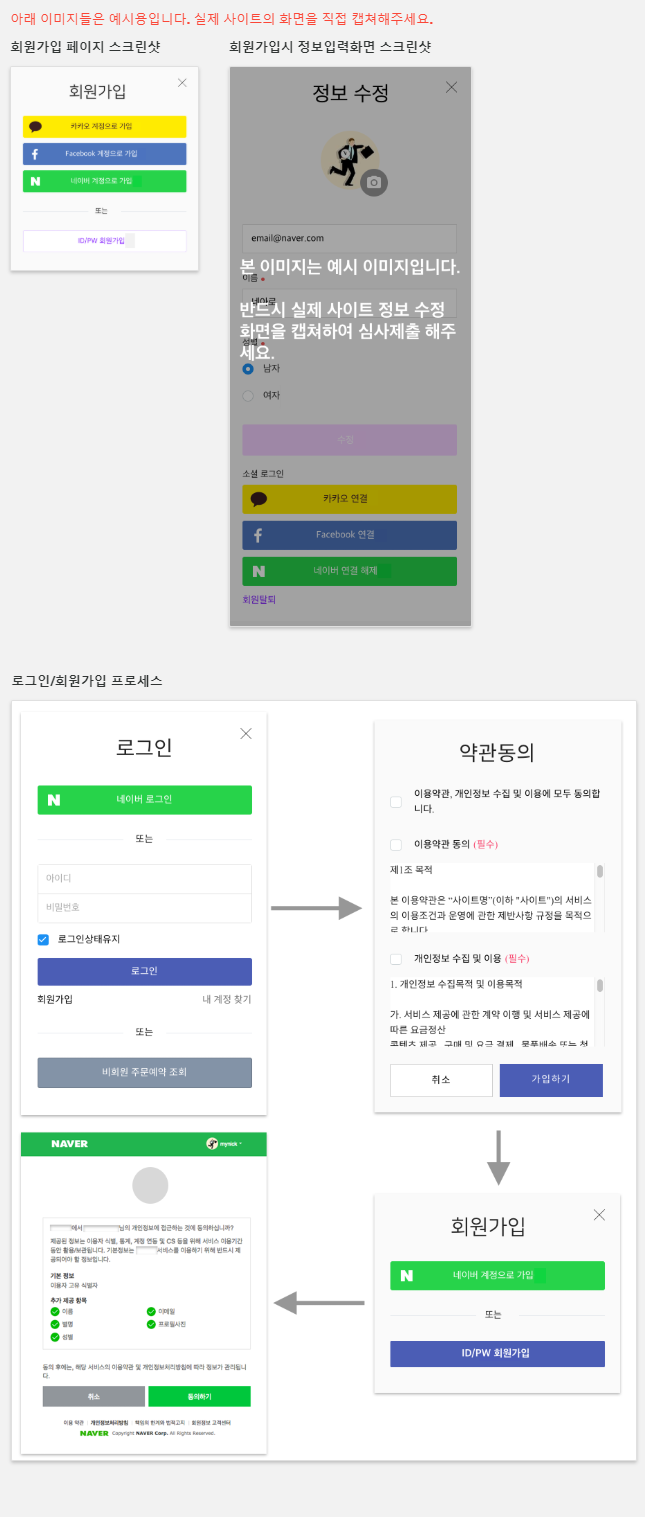
Task: Close the 정보 수정 dialog with the X
Action: click(451, 87)
